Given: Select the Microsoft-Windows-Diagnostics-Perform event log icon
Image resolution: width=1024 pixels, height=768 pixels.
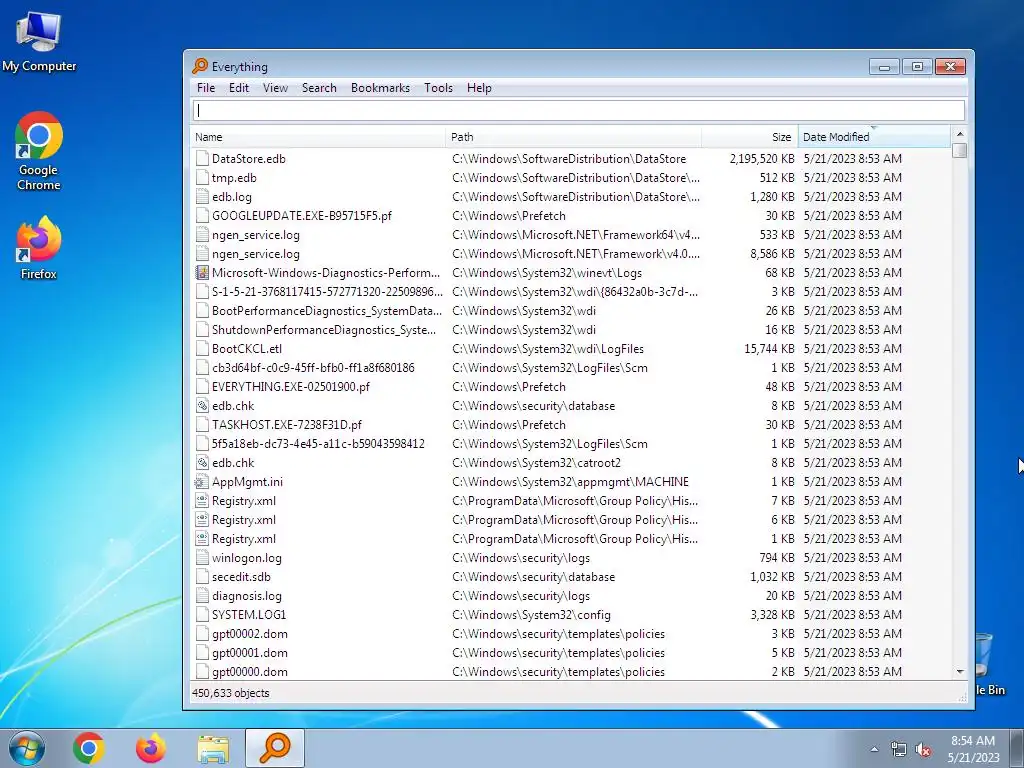Looking at the screenshot, I should (x=202, y=272).
